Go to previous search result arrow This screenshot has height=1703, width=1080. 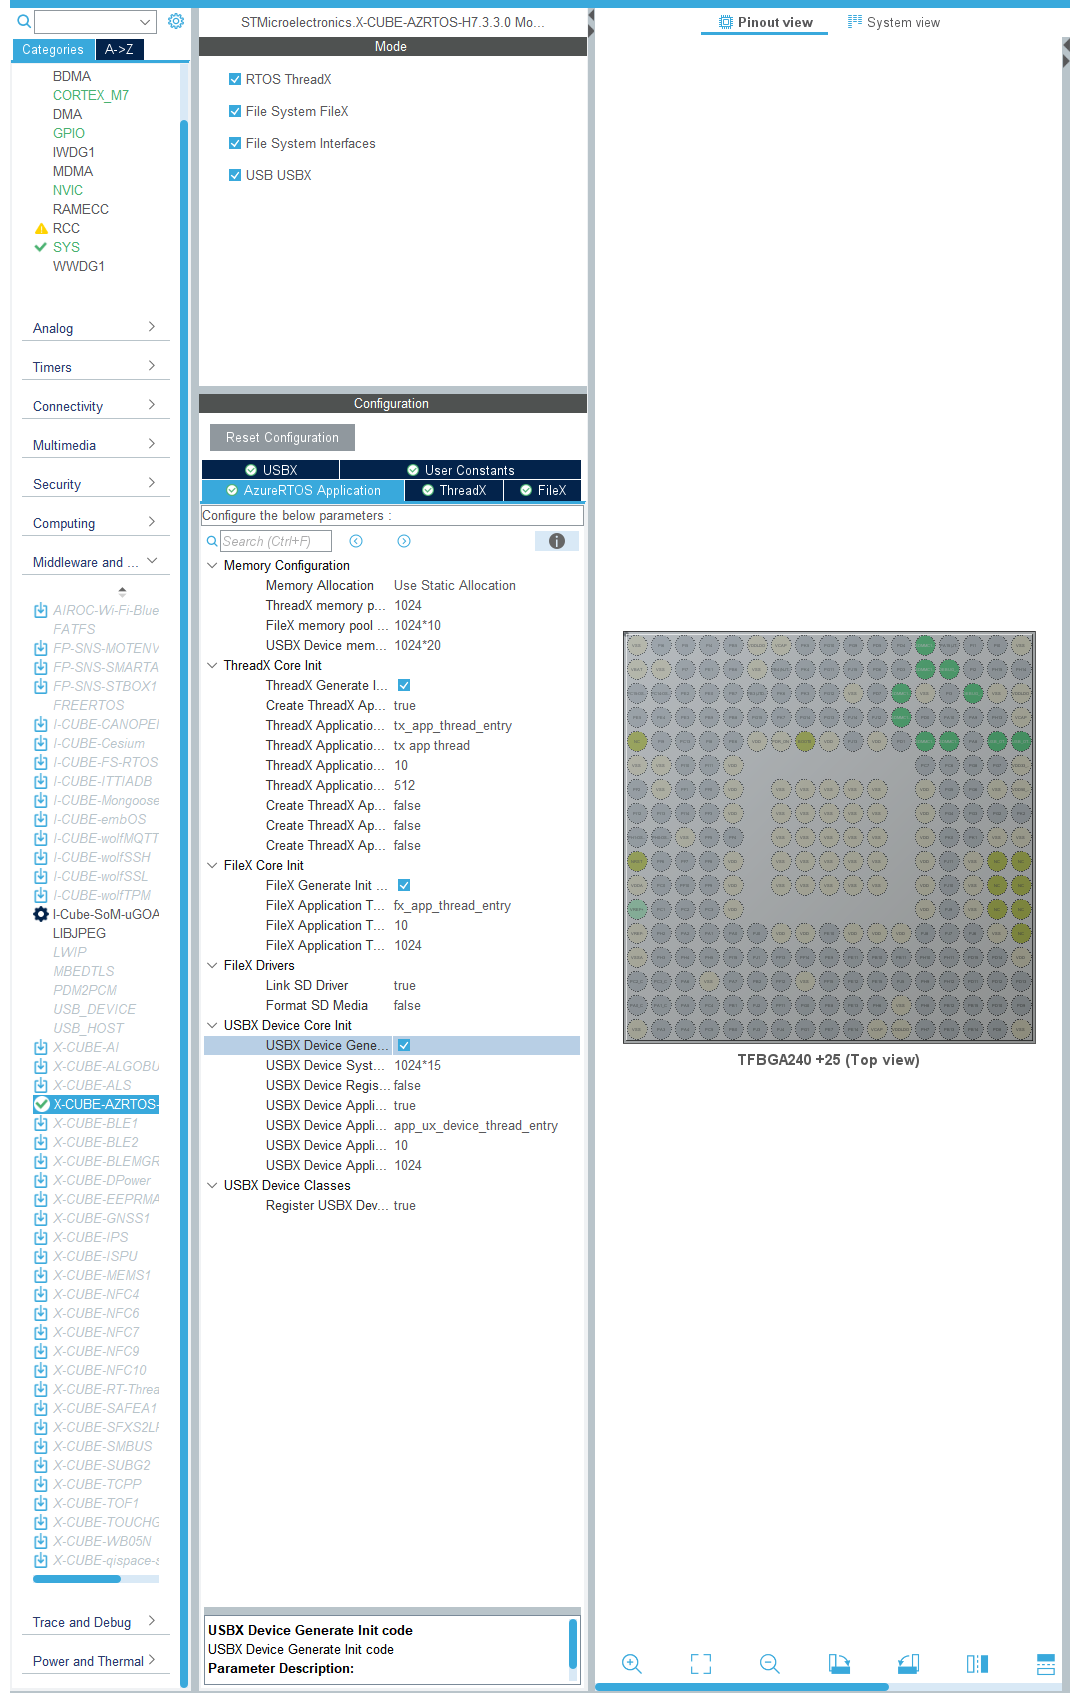point(356,541)
